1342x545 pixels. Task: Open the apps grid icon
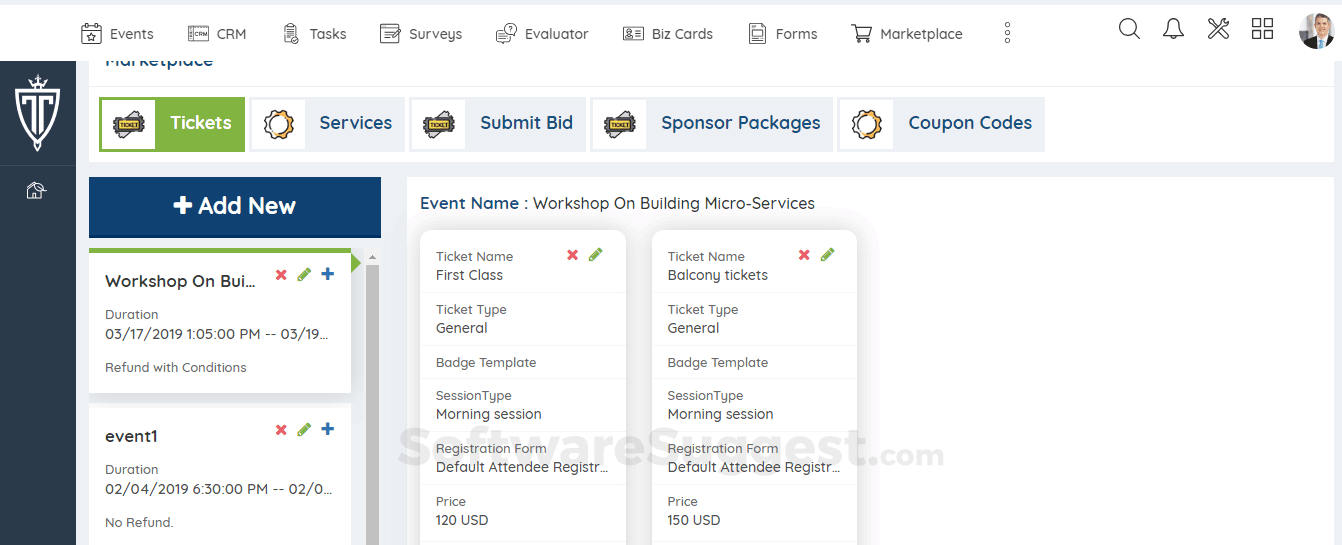pos(1262,29)
